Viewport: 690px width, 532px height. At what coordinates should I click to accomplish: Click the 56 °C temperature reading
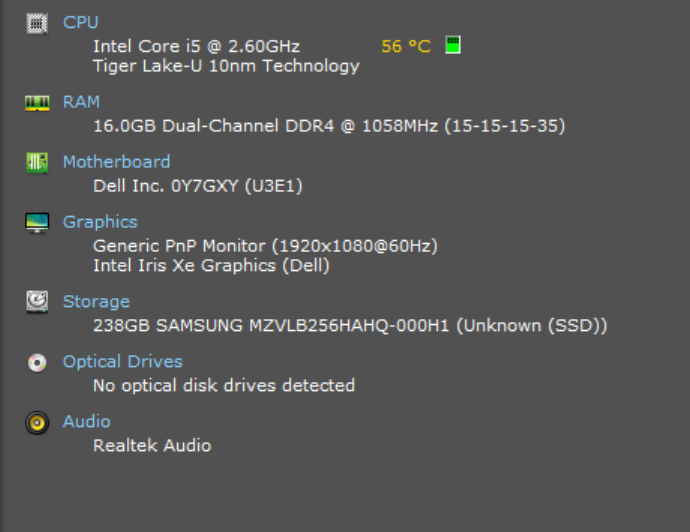point(406,46)
